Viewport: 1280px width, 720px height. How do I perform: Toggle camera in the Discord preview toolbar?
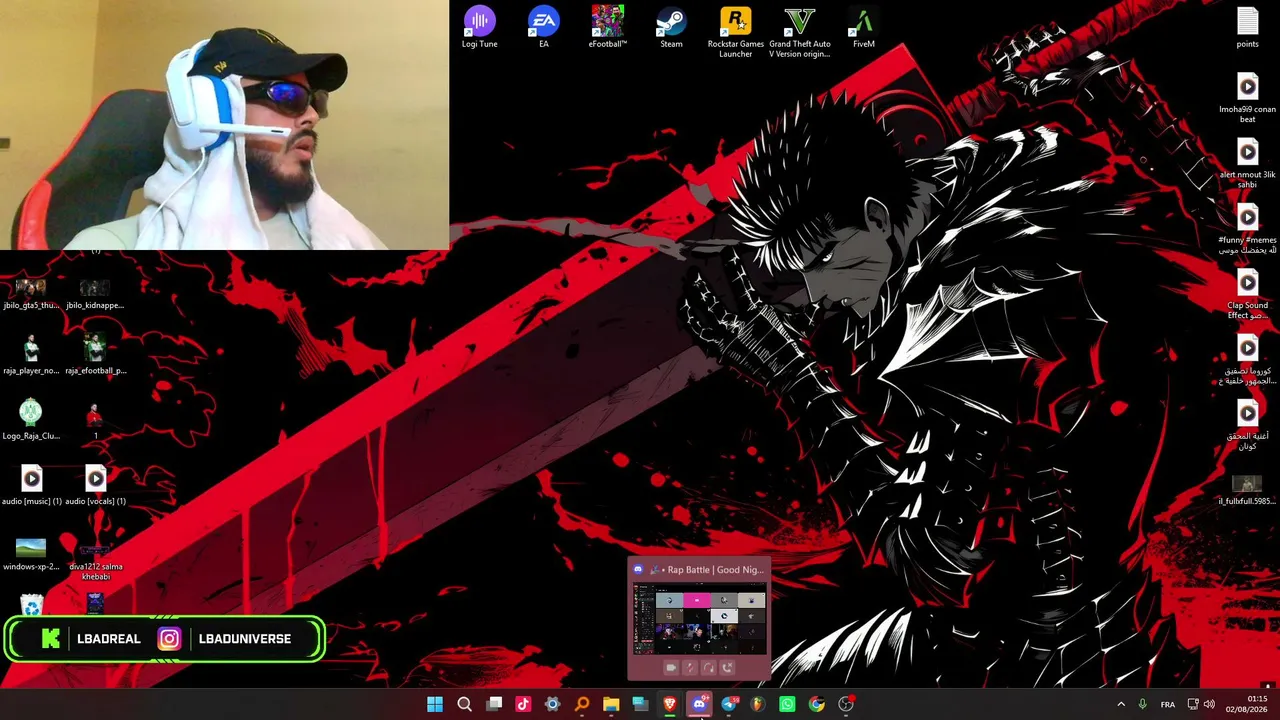click(671, 668)
